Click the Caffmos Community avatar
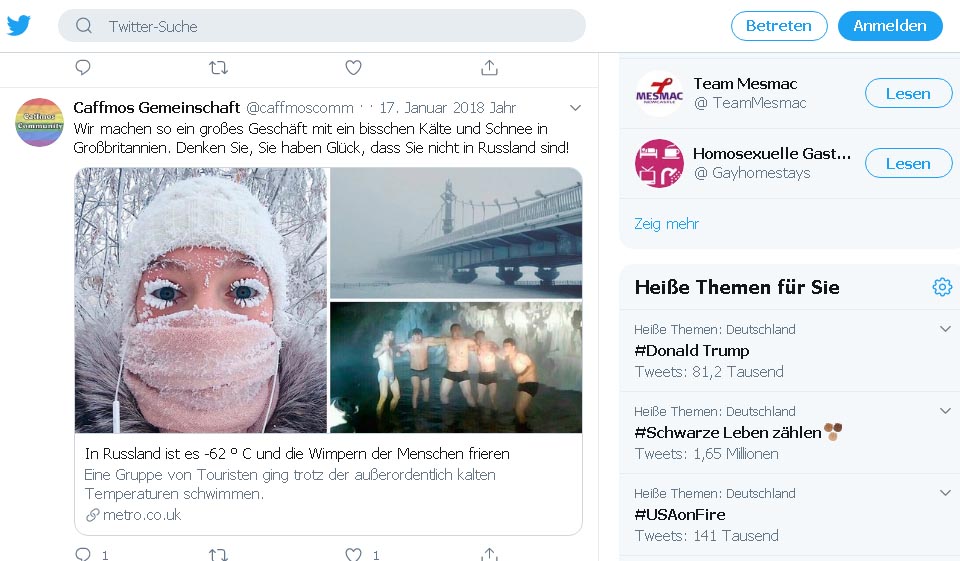 tap(39, 122)
